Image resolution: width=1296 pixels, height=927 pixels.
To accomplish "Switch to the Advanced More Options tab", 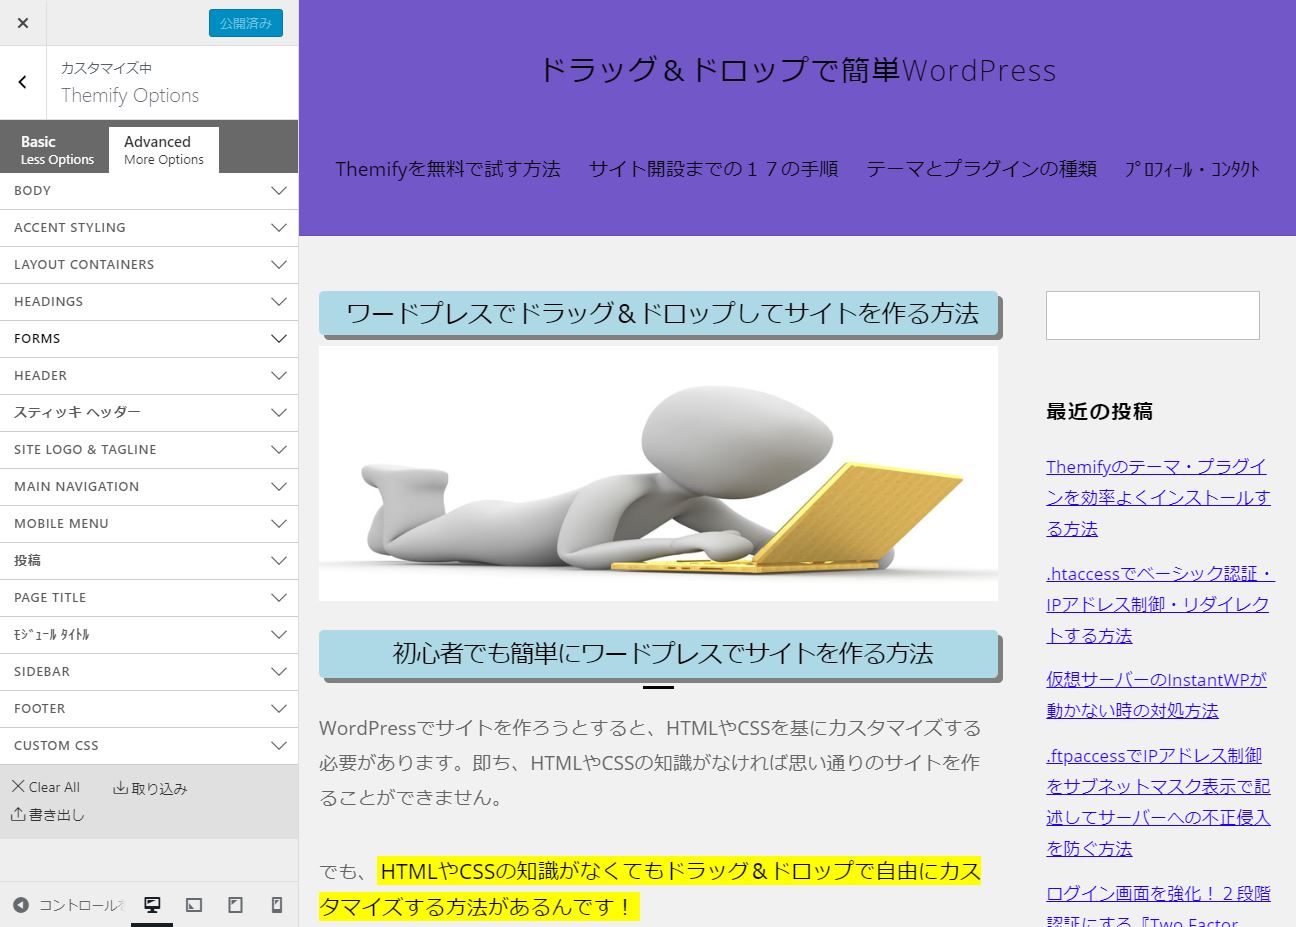I will click(x=164, y=150).
